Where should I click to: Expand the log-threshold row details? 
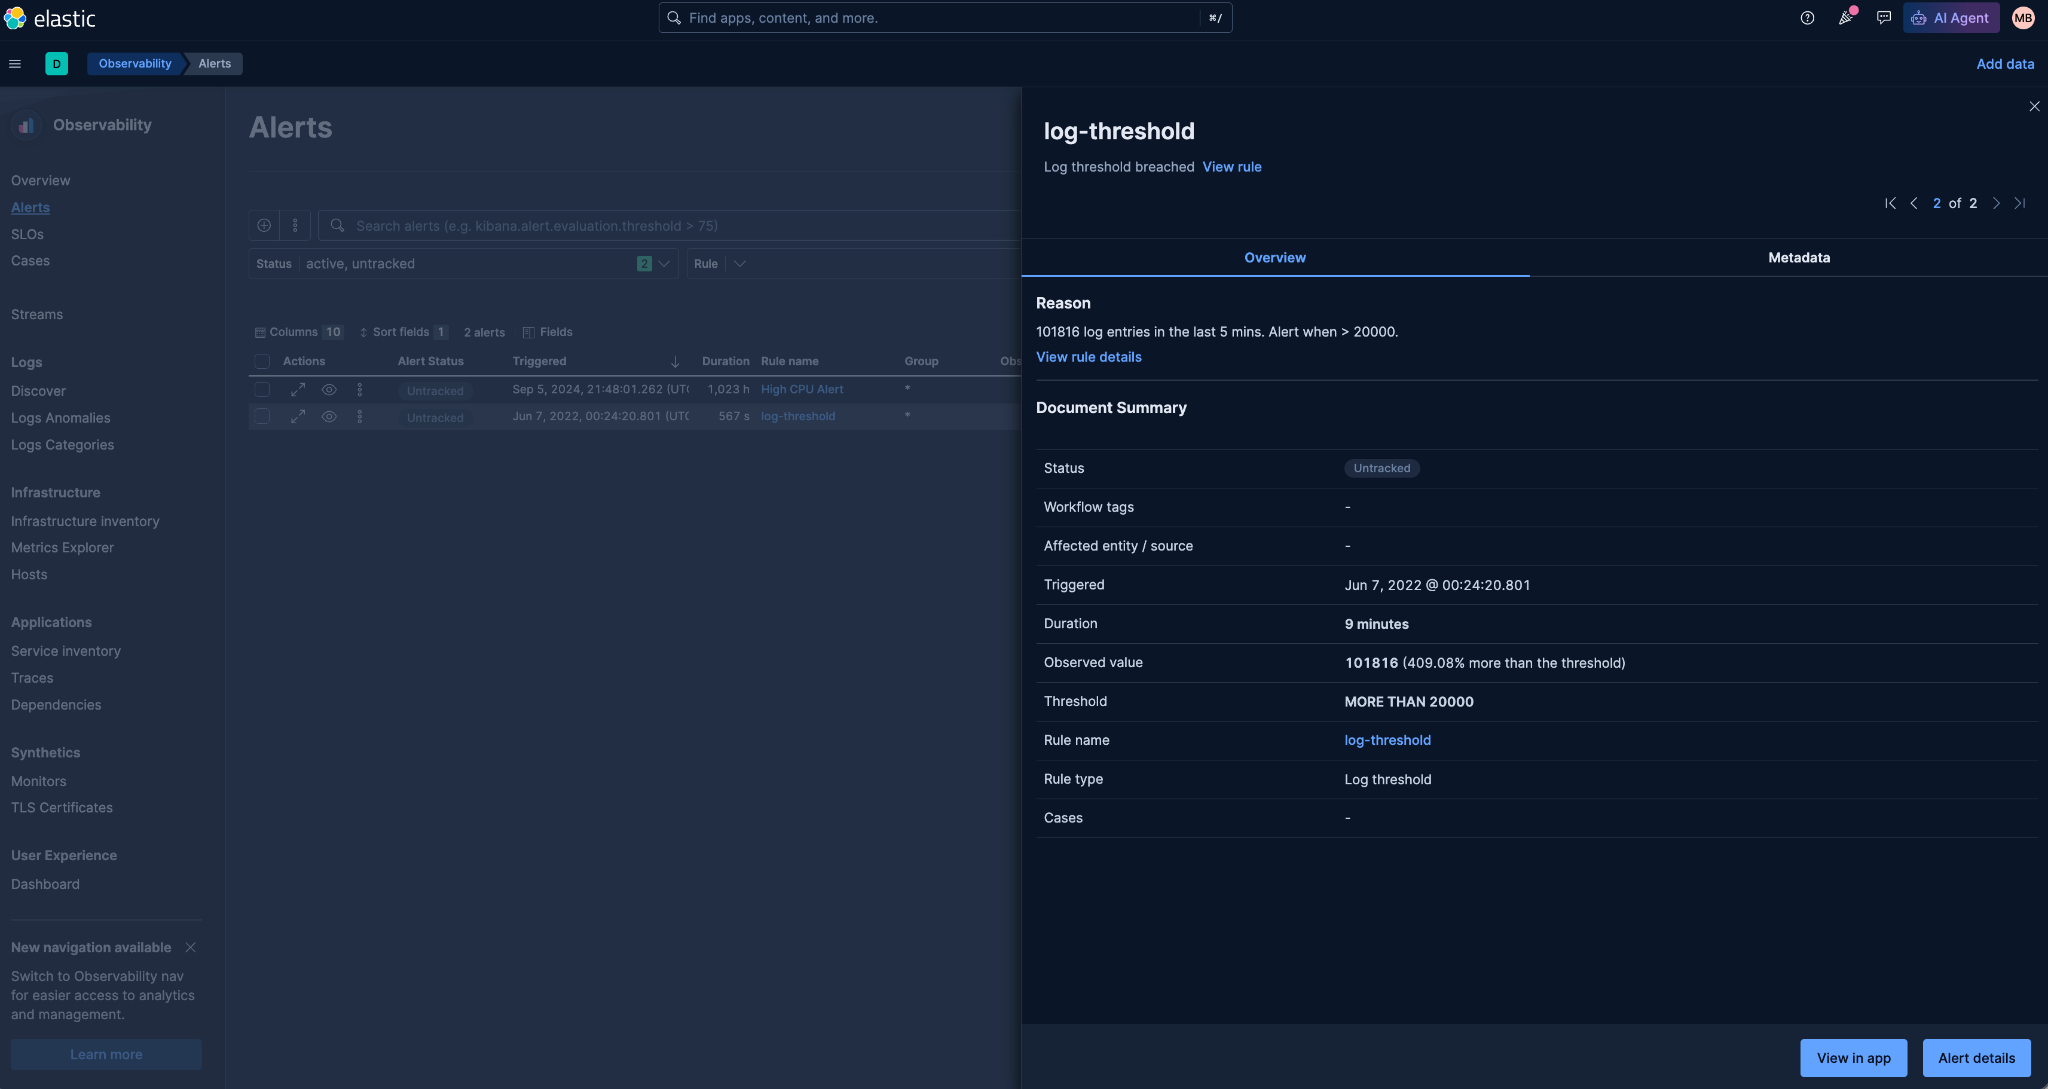[x=298, y=417]
